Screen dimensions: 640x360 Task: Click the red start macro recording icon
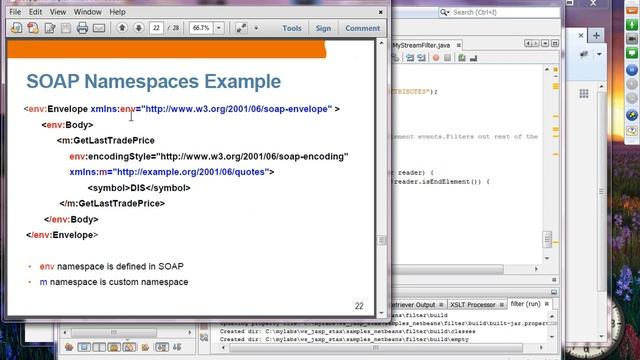(x=436, y=58)
